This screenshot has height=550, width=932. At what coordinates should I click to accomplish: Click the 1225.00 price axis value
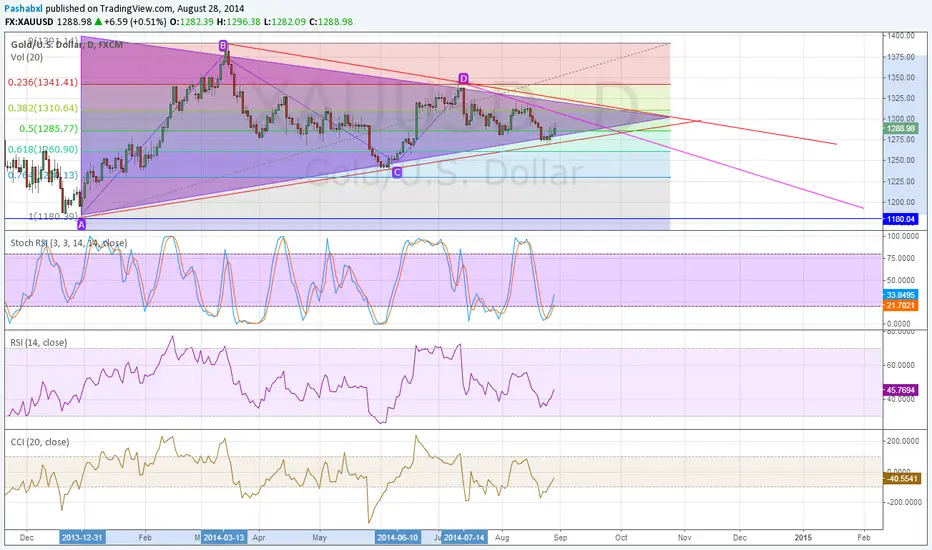902,181
